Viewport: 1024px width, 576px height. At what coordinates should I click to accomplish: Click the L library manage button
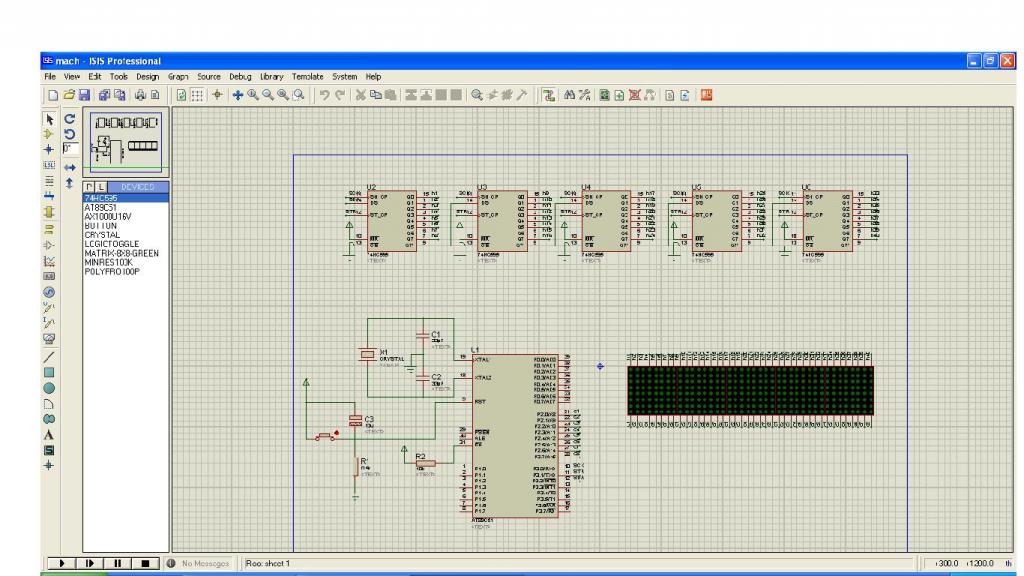click(x=101, y=187)
